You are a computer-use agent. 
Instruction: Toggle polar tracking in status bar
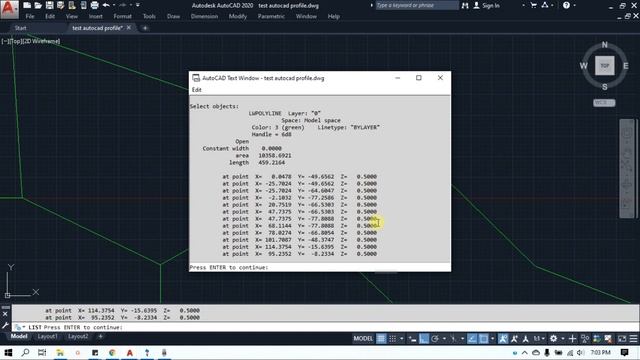(x=435, y=338)
